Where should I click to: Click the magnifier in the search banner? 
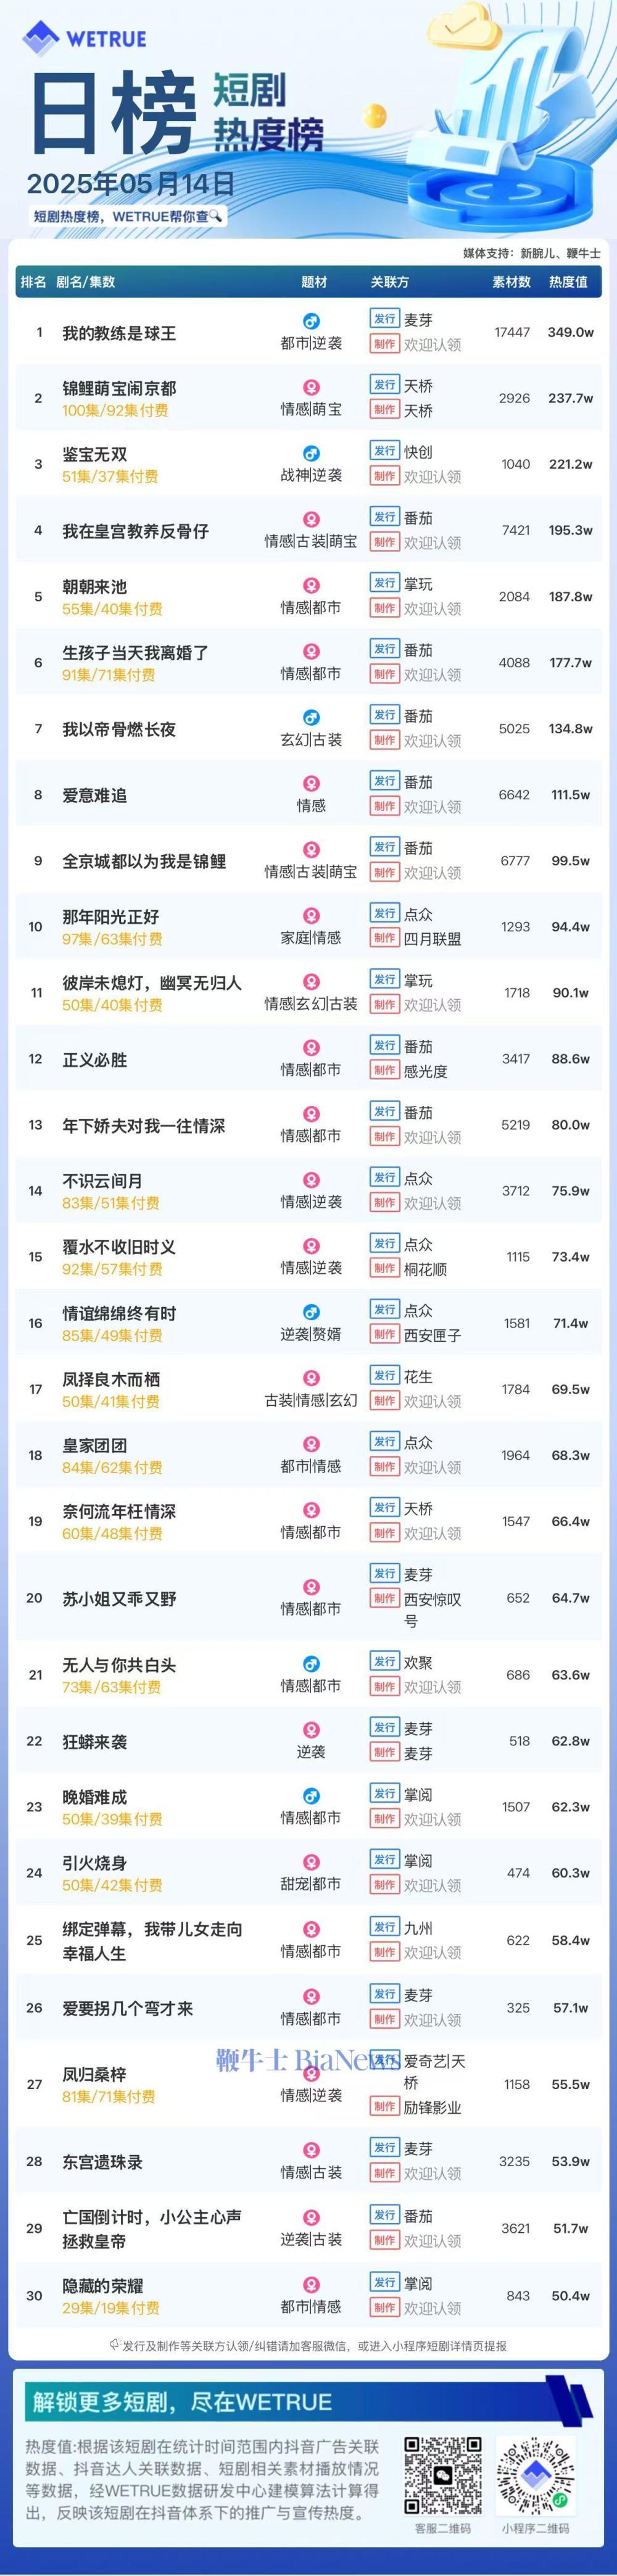click(x=216, y=215)
